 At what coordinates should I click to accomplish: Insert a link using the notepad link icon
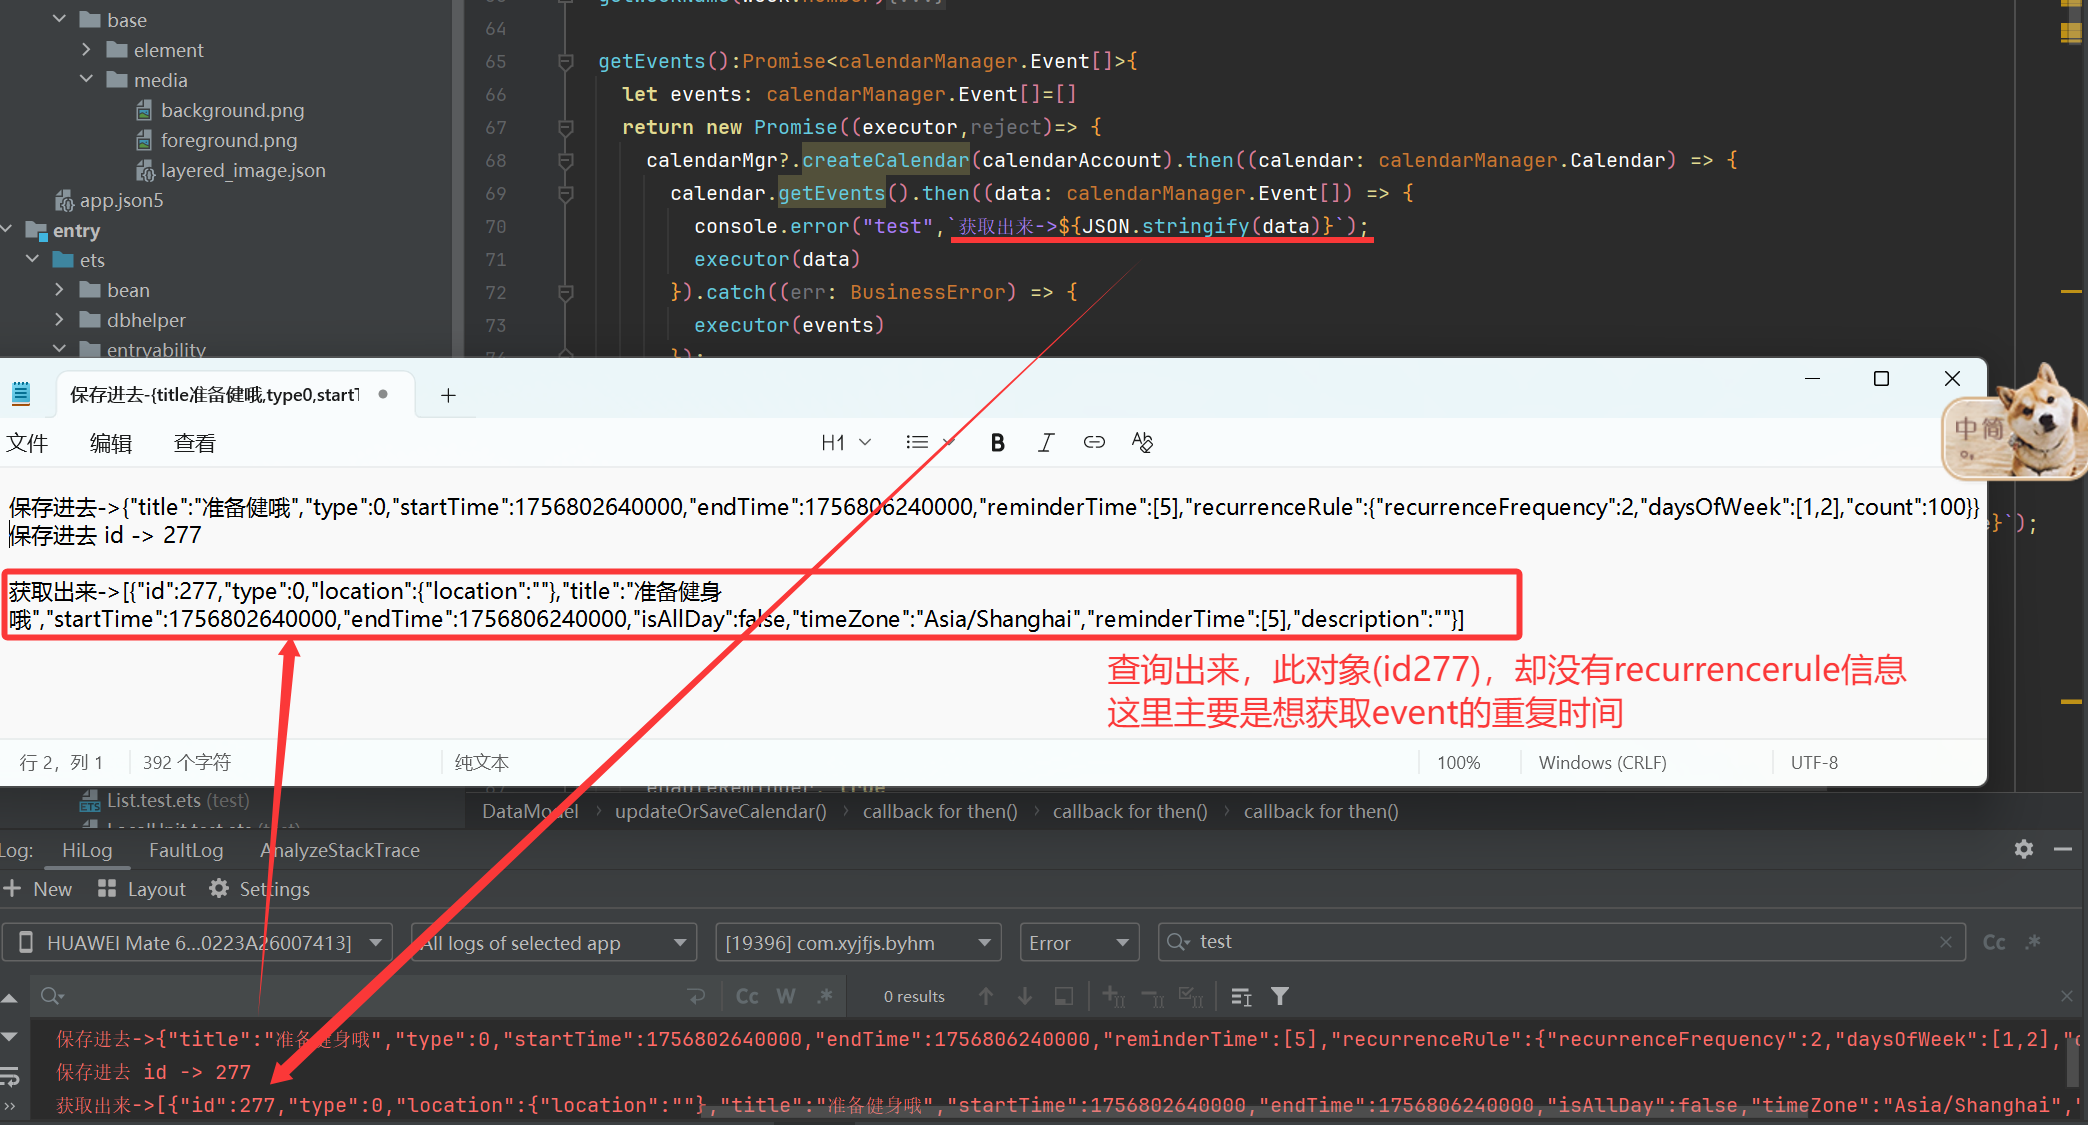click(x=1094, y=442)
